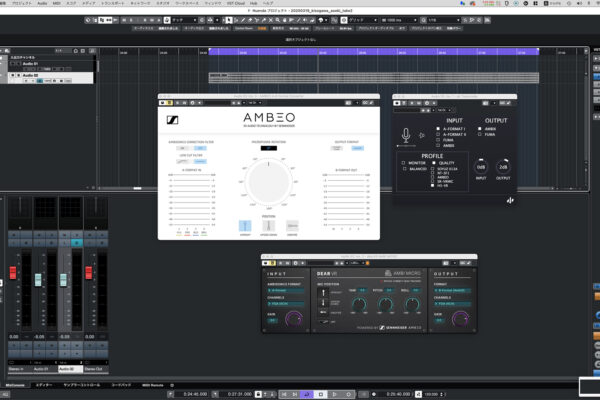Click the Stop button in the transport bar
The image size is (600, 400).
[321, 394]
